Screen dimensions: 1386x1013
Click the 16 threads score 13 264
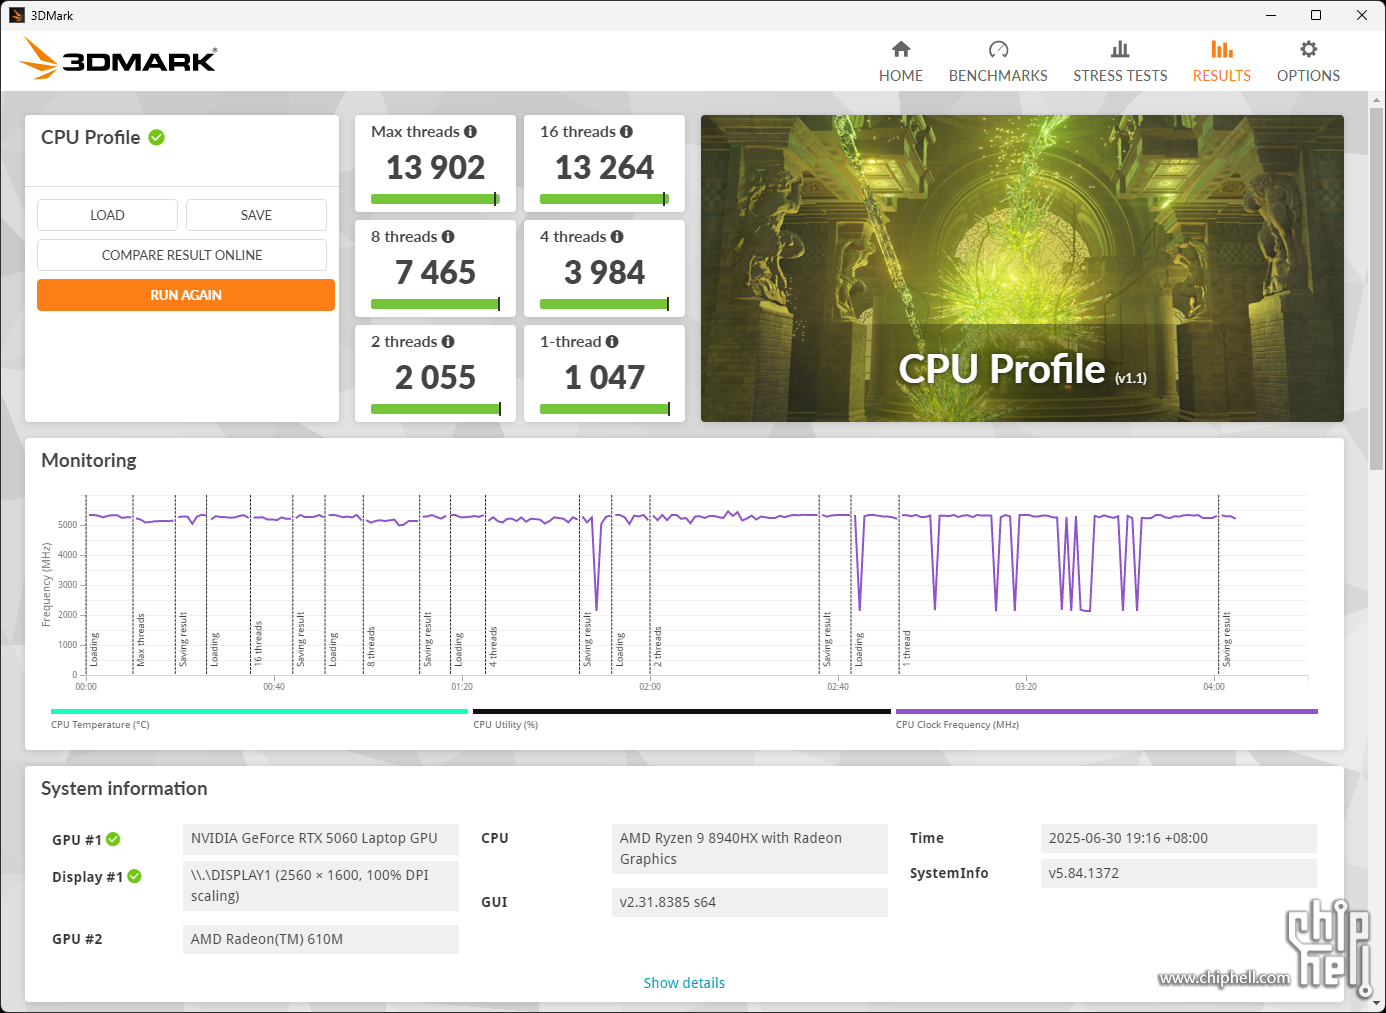click(x=604, y=167)
